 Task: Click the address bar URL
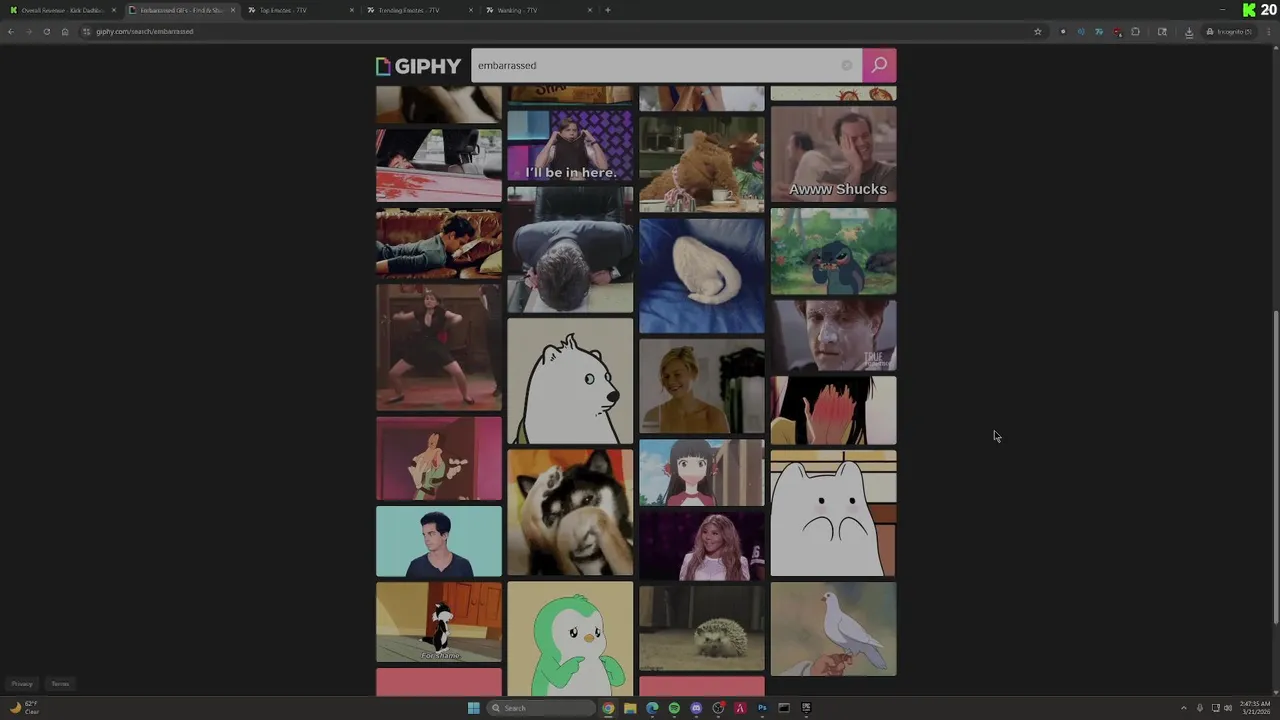pos(145,31)
